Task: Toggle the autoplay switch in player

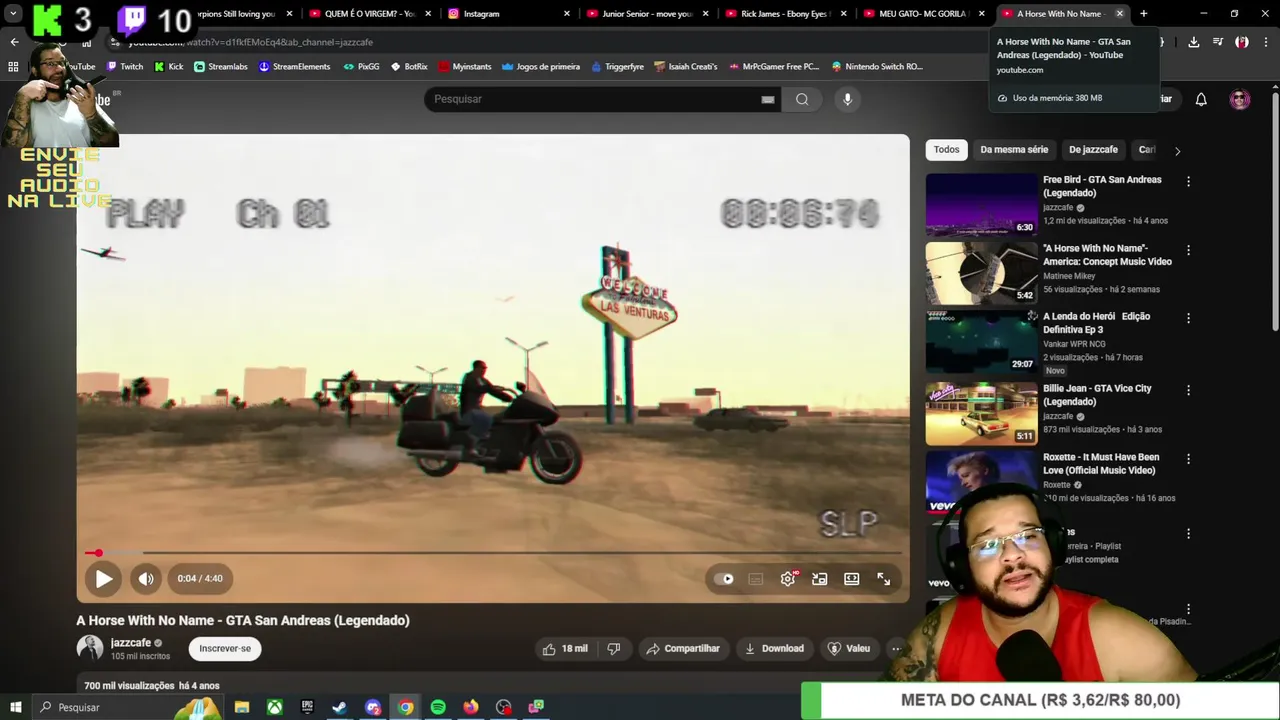Action: [724, 579]
